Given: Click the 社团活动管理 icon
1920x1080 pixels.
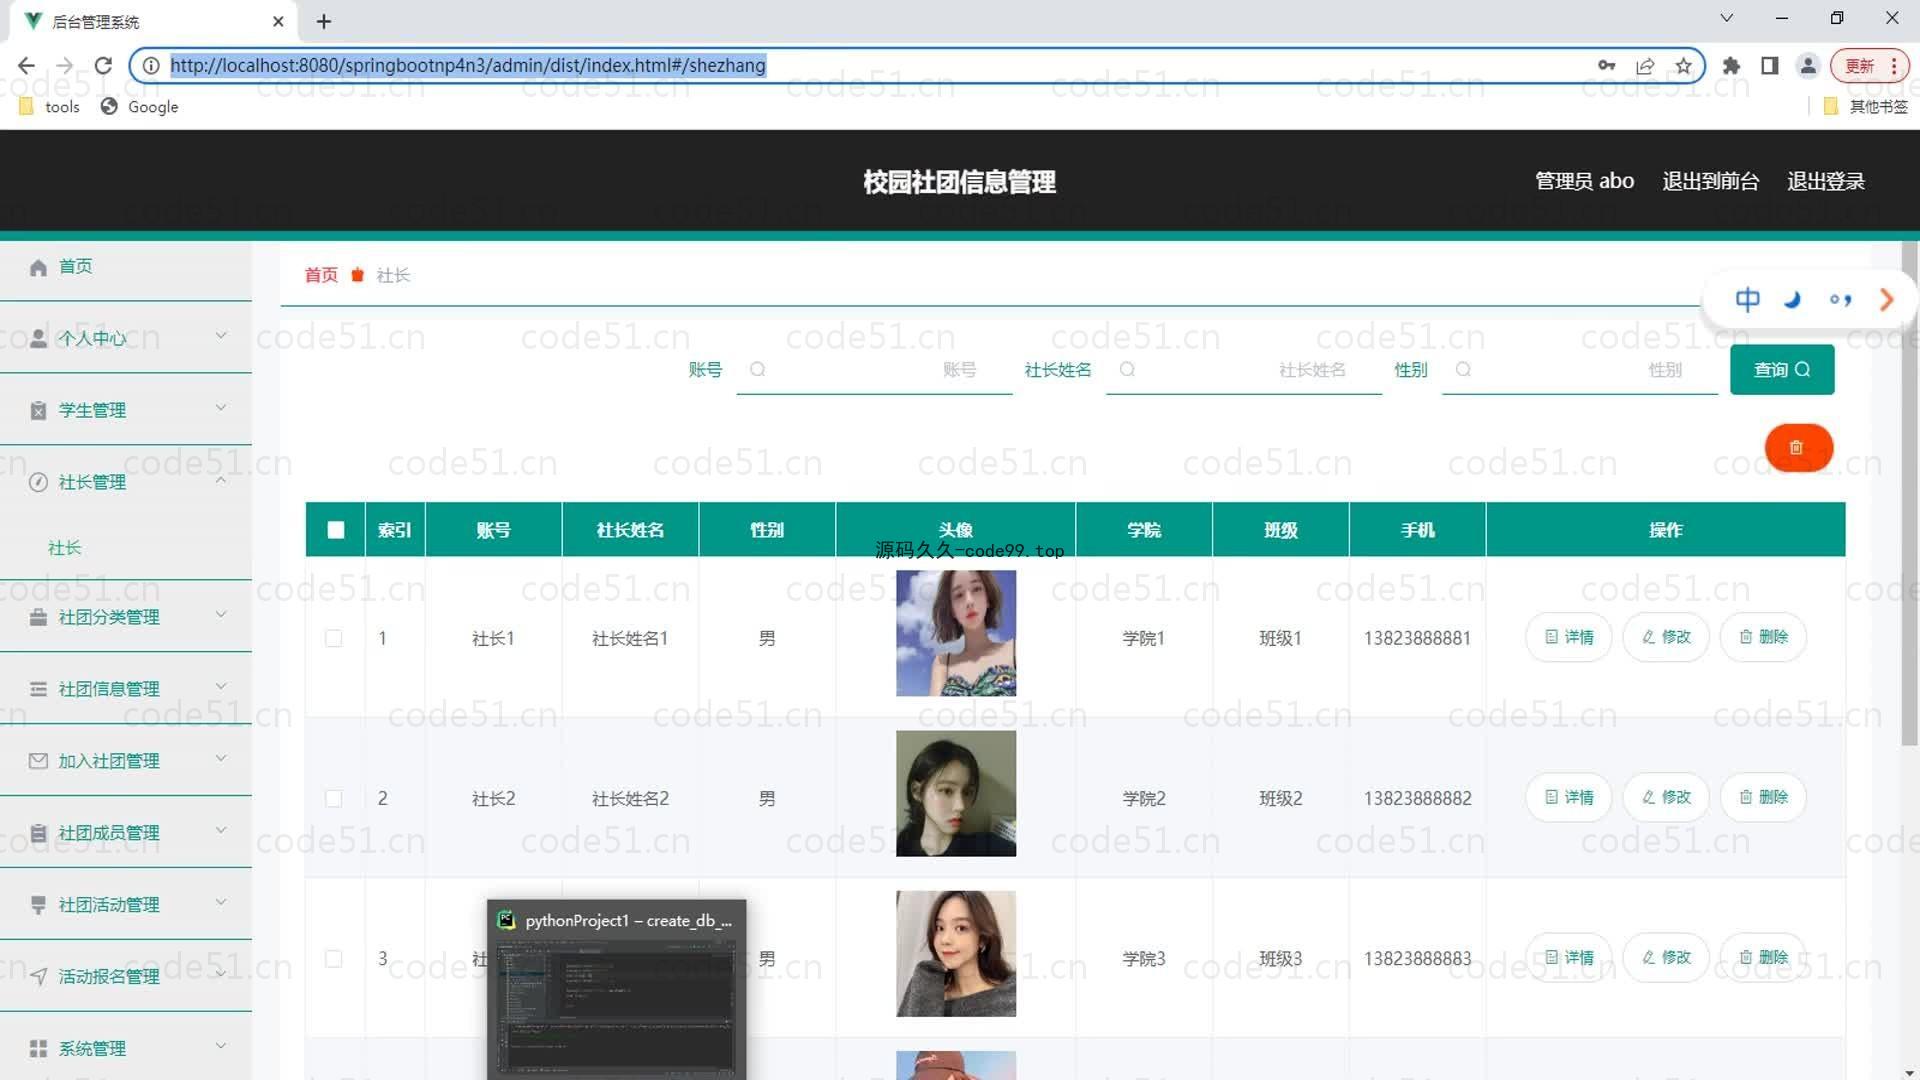Looking at the screenshot, I should pos(38,905).
